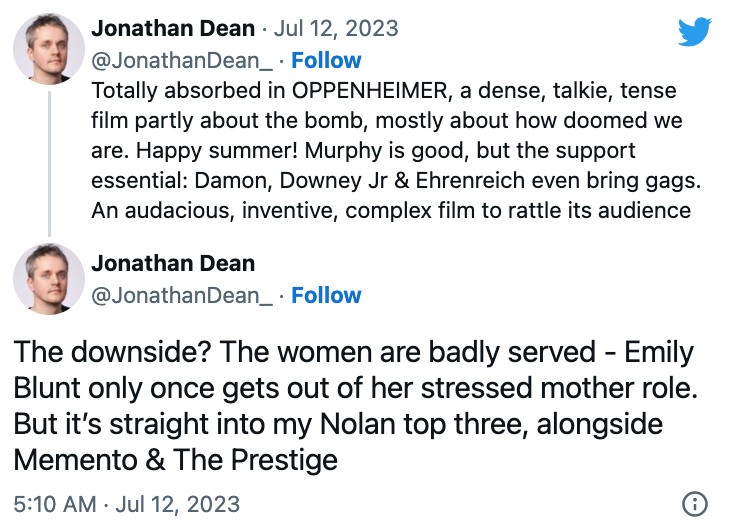Click the thread connector line between avatars

click(x=49, y=164)
